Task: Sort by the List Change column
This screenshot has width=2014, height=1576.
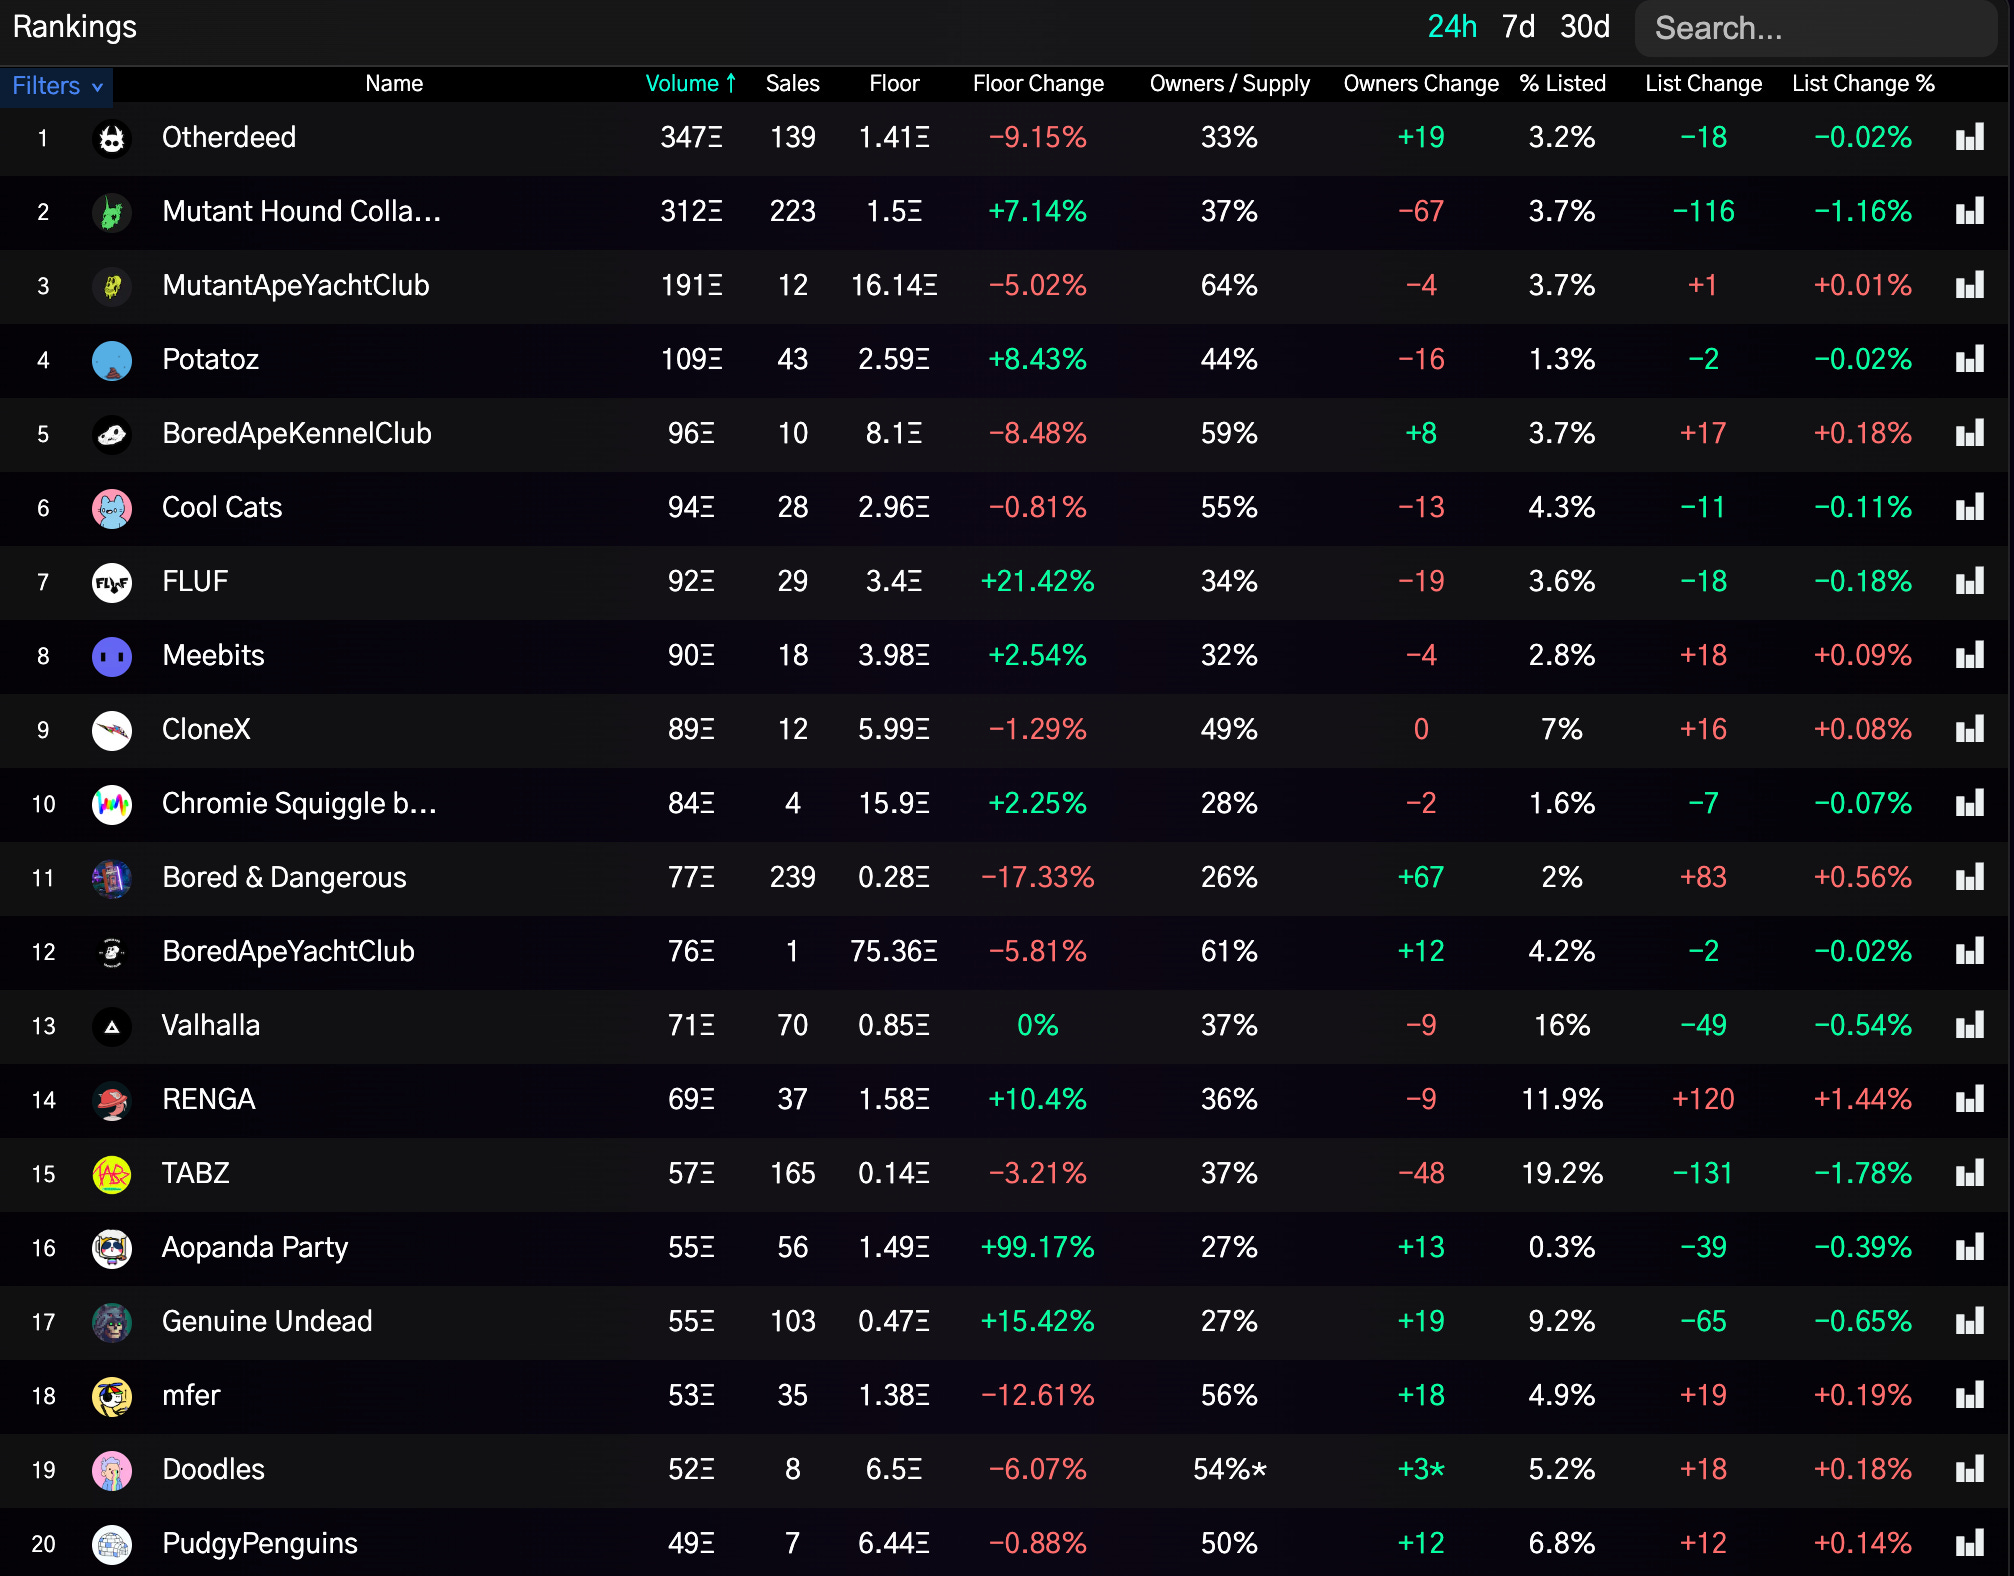Action: coord(1704,84)
